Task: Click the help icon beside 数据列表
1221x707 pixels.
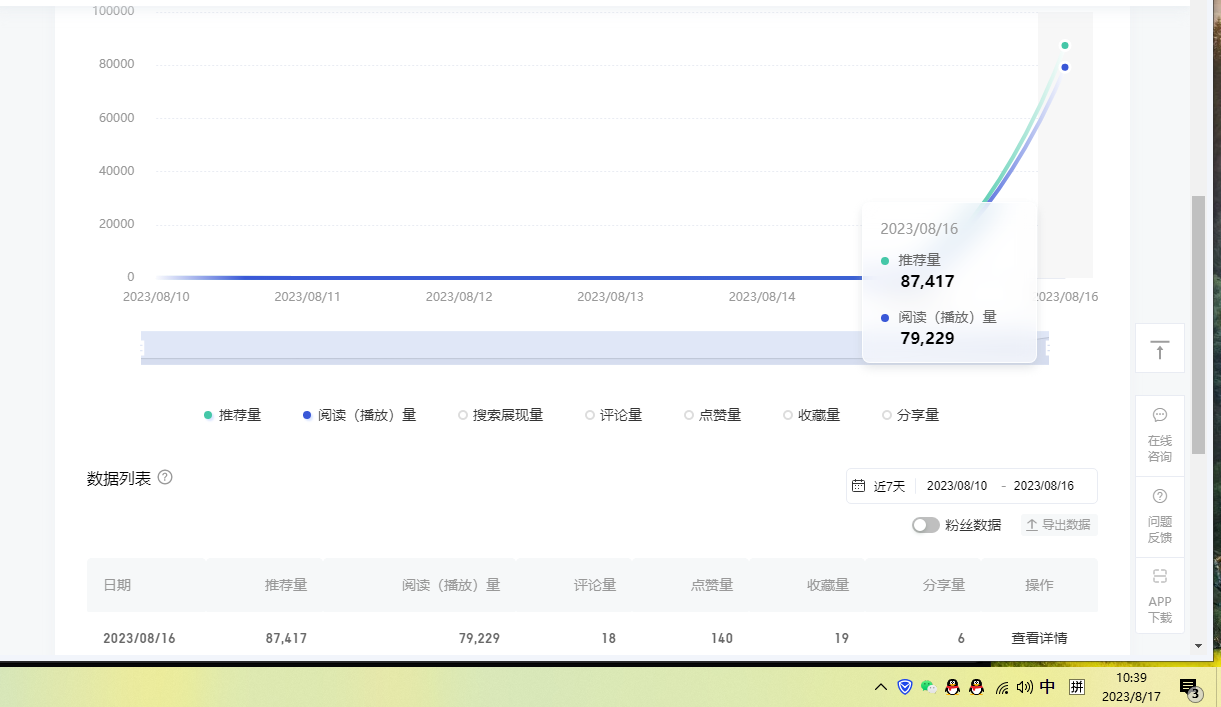Action: (x=165, y=477)
